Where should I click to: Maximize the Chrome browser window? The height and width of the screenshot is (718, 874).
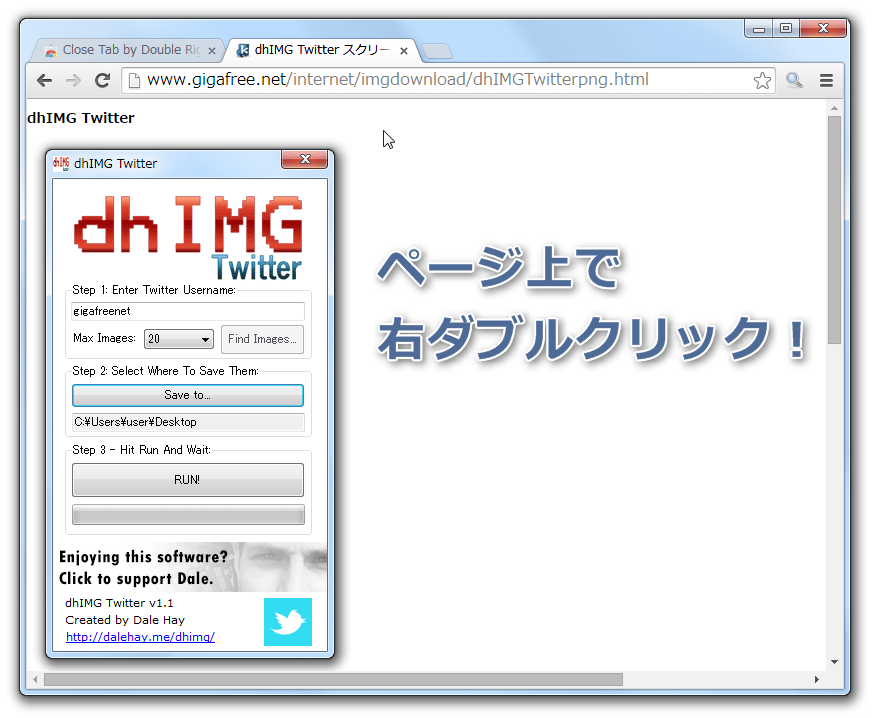(786, 28)
